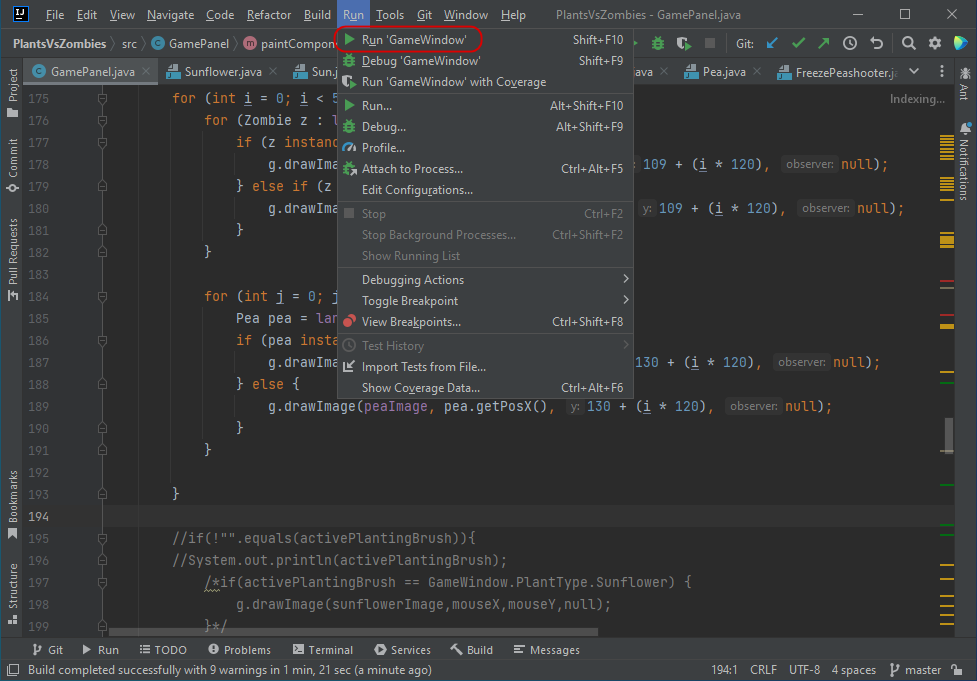Open the Project tool window
977x681 pixels.
point(12,92)
